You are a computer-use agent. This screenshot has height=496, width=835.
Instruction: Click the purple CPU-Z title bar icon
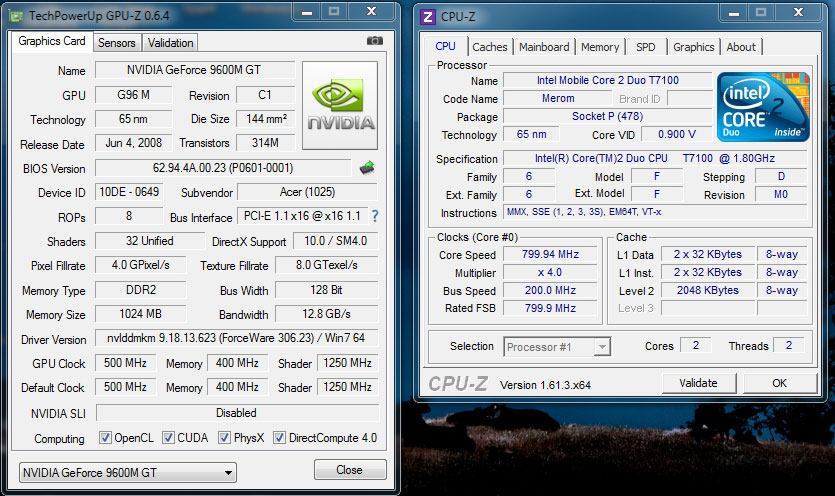click(x=428, y=16)
